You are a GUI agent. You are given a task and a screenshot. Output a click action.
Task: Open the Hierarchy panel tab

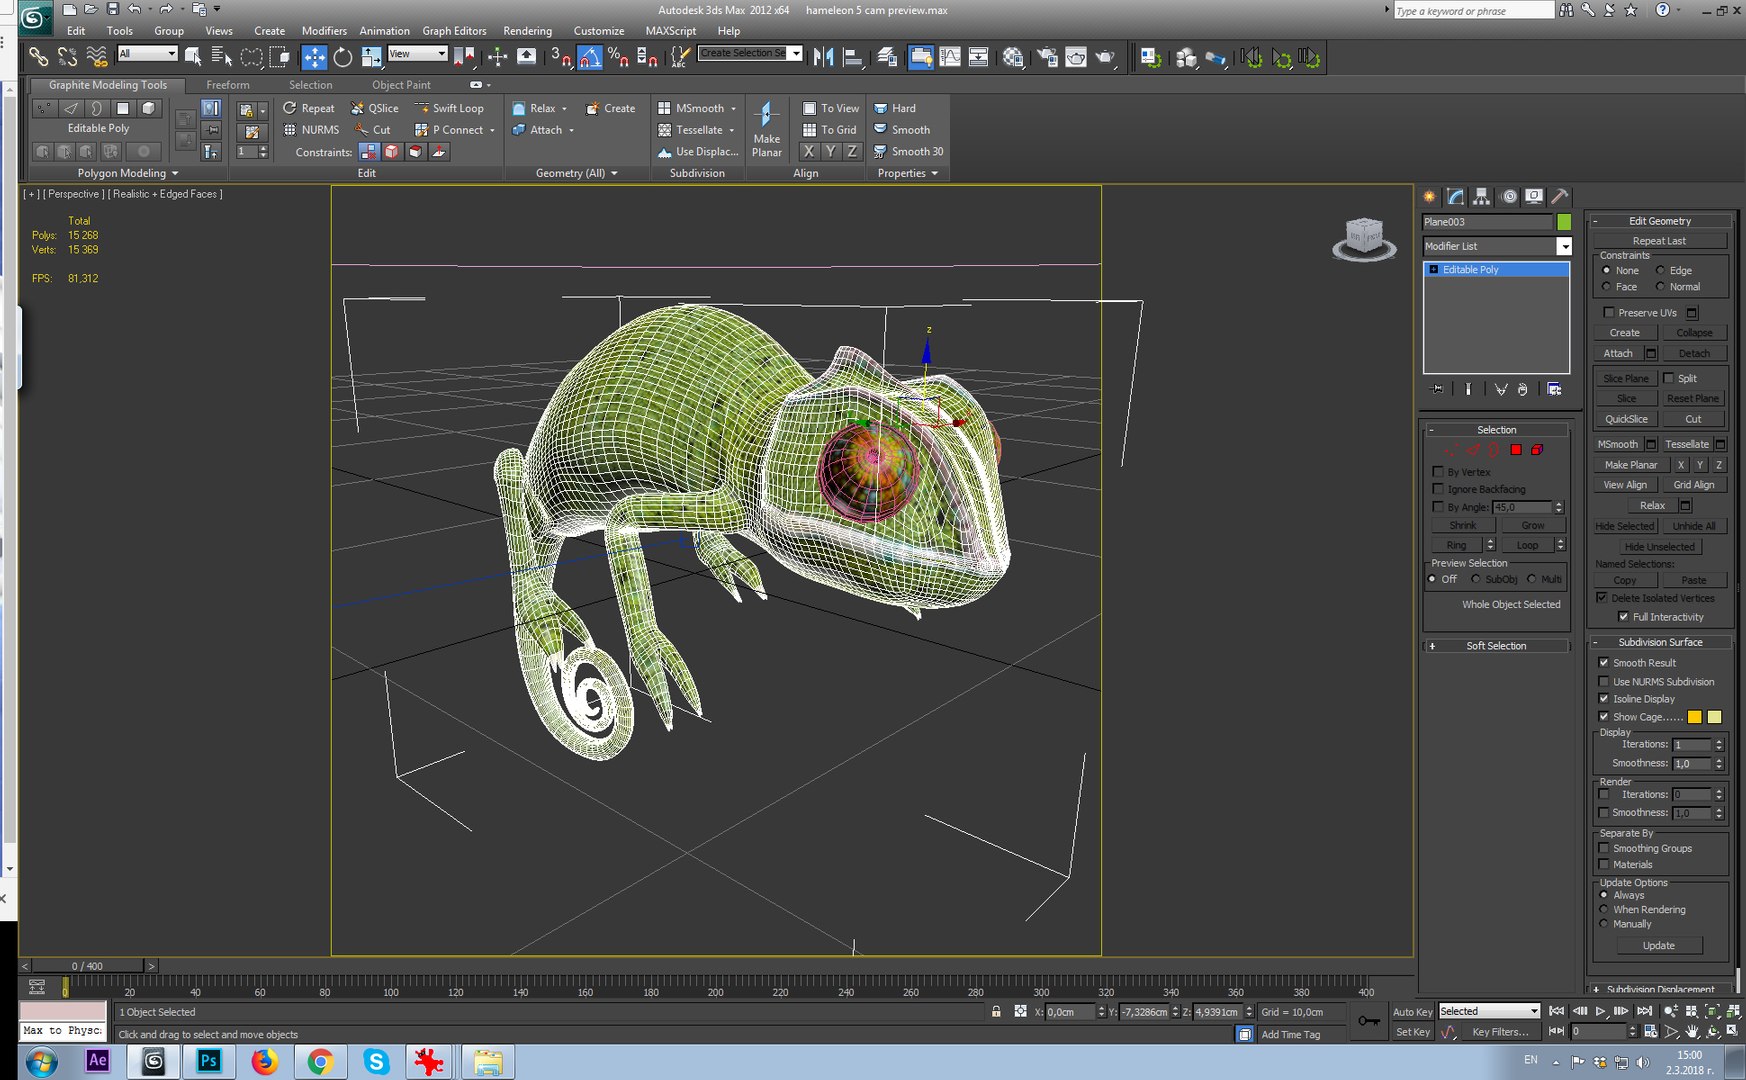(1482, 197)
